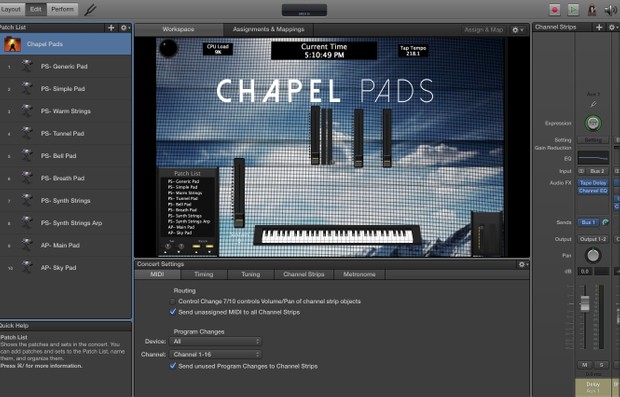Select the Channel Strips settings tab
Screen dimensions: 620x397
pos(304,274)
